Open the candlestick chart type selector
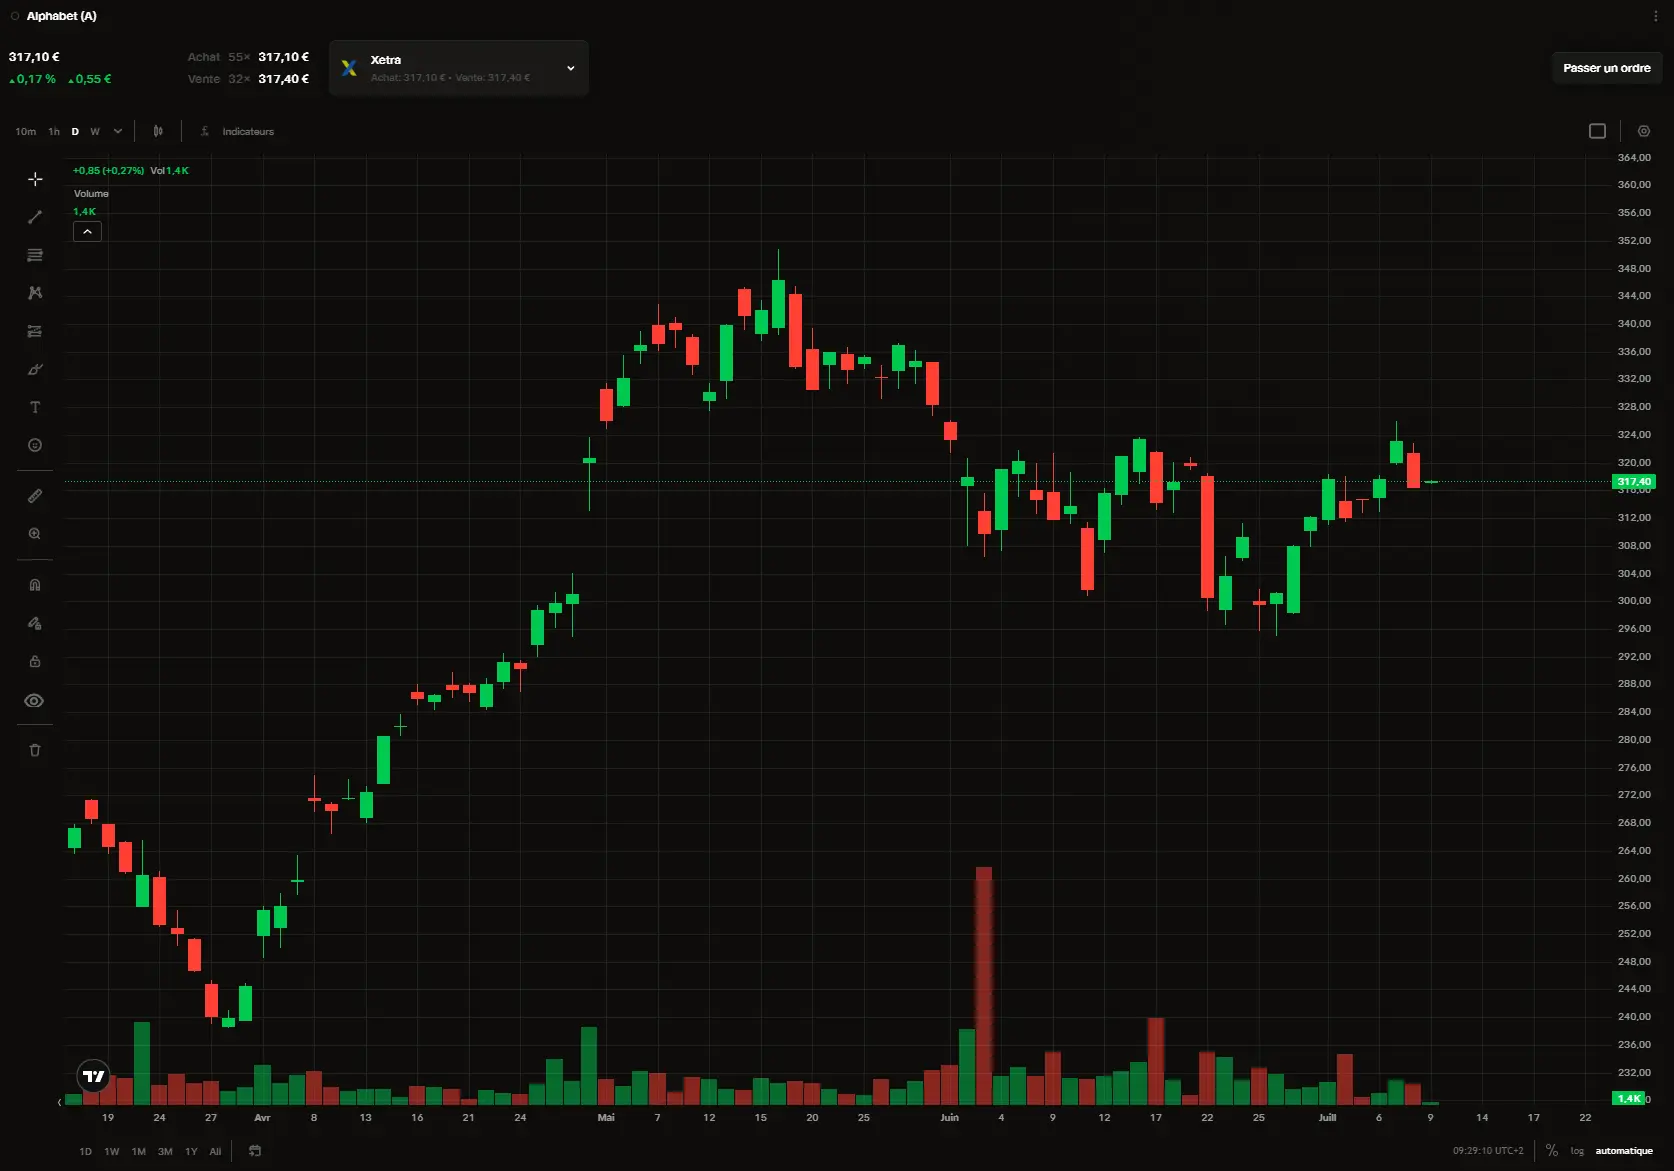The image size is (1674, 1171). coord(158,131)
